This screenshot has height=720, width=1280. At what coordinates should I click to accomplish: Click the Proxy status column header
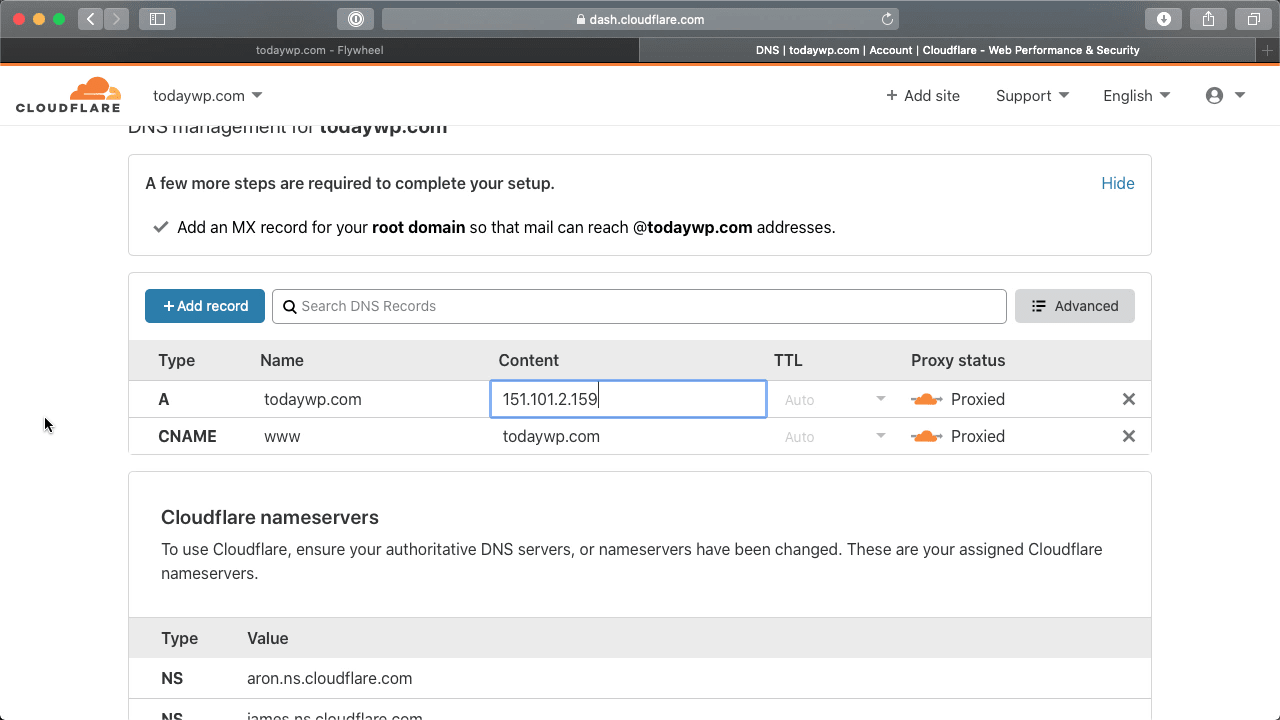[x=958, y=360]
